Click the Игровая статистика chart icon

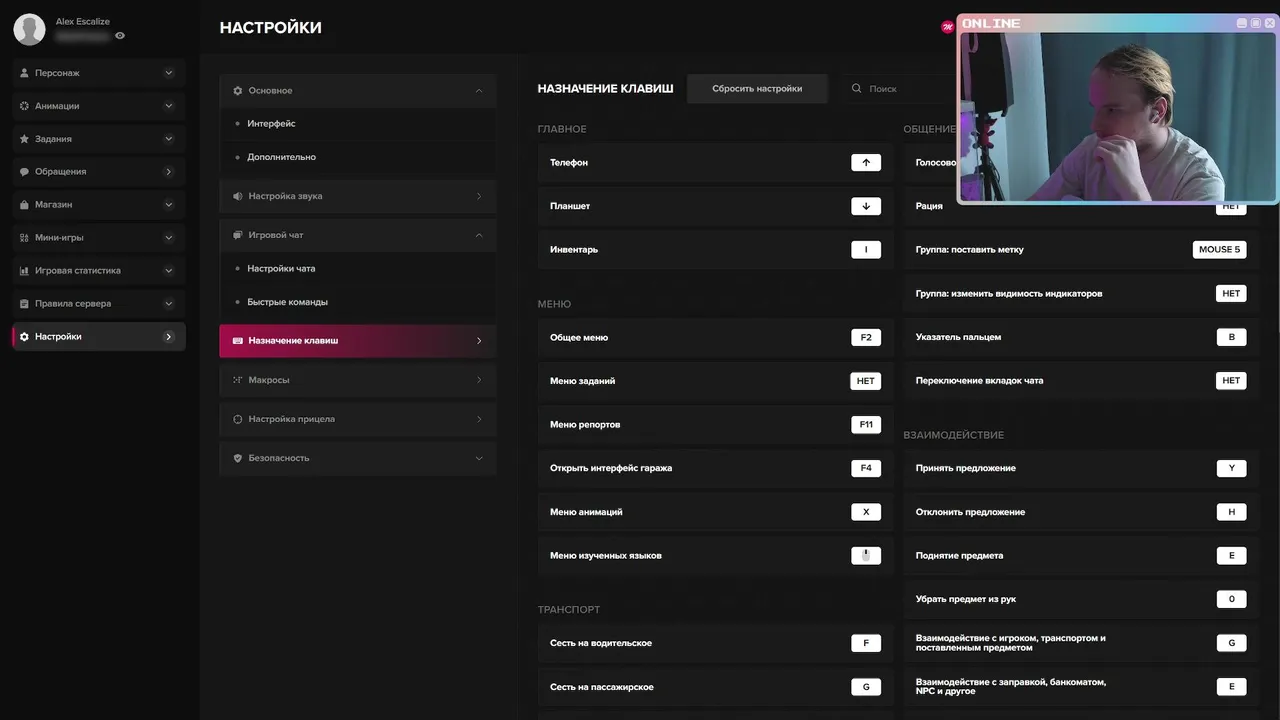25,271
